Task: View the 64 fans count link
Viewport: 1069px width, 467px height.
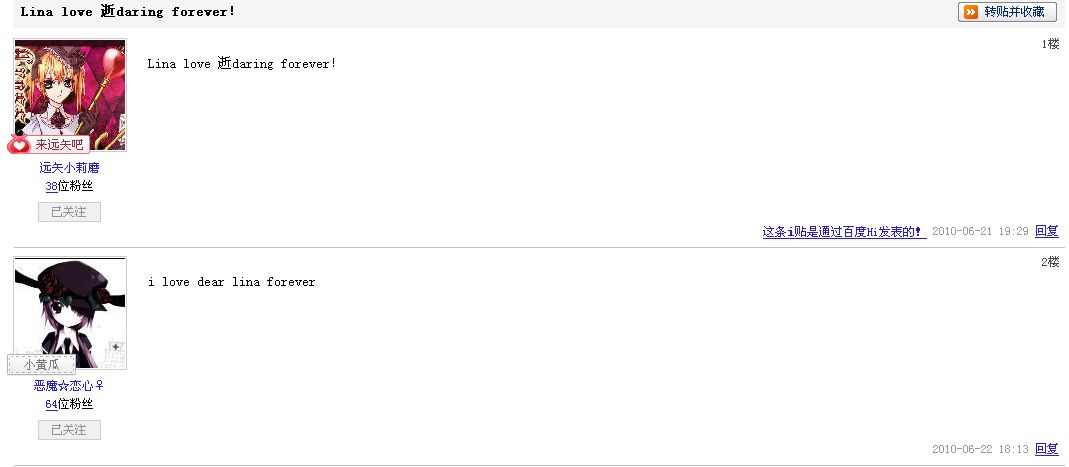Action: [51, 404]
